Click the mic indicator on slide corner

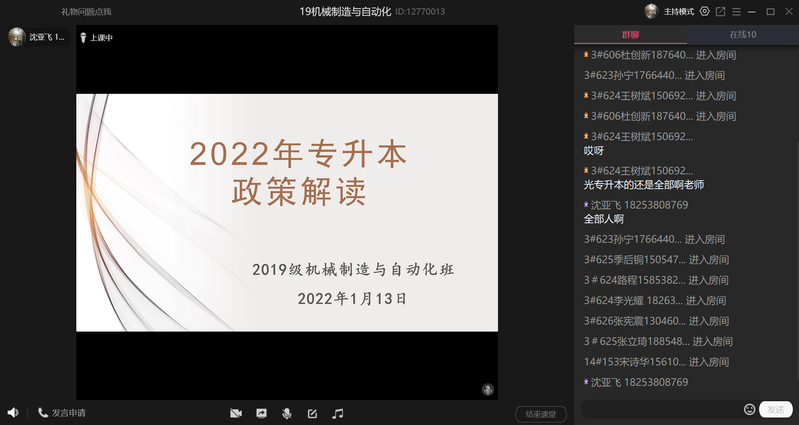click(487, 389)
